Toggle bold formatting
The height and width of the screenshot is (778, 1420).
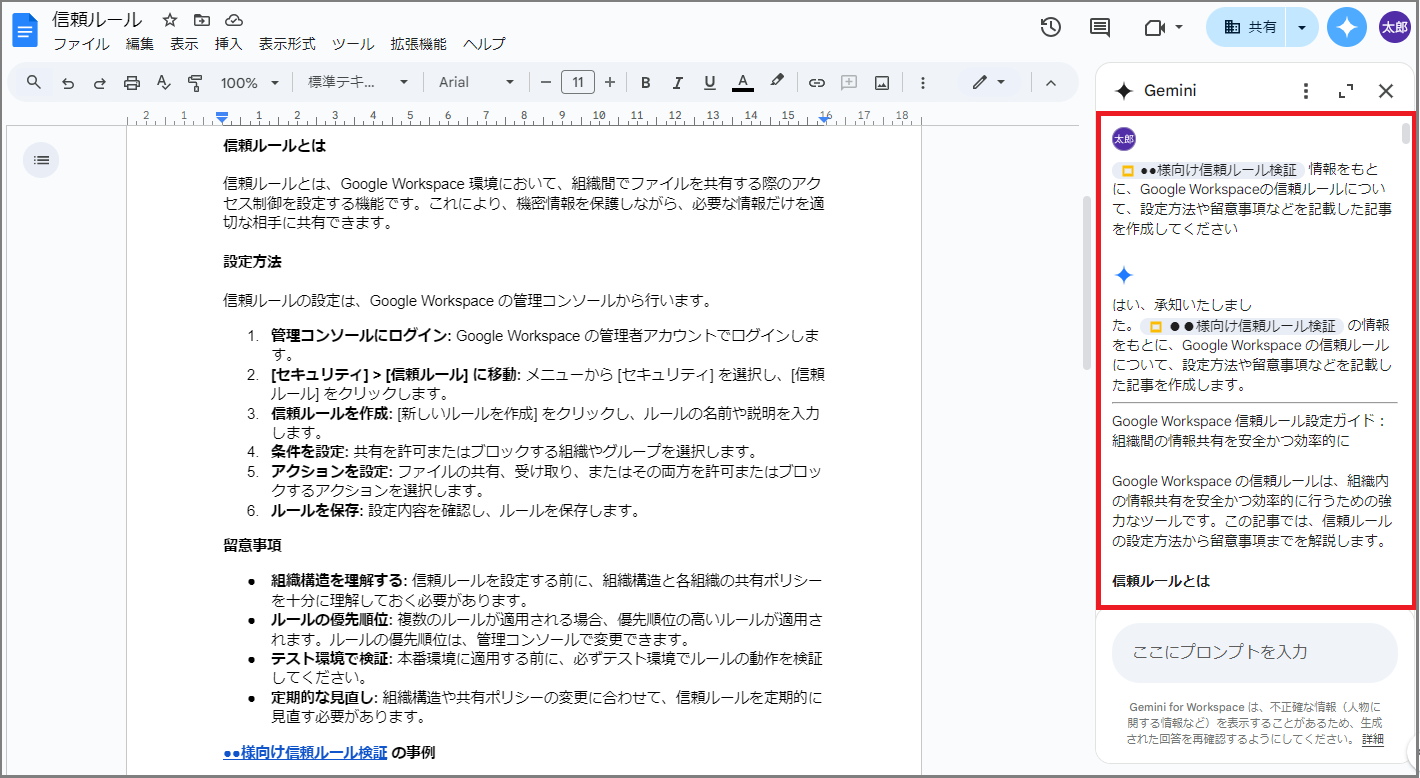pyautogui.click(x=645, y=82)
